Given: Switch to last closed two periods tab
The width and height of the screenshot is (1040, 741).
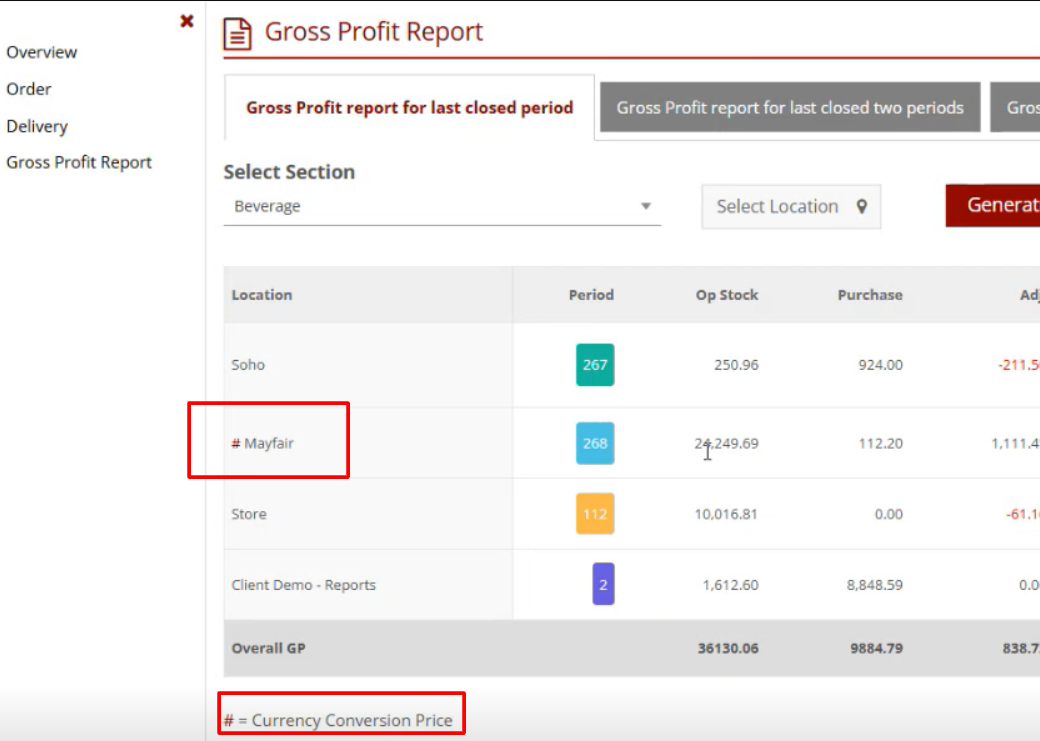Looking at the screenshot, I should 790,108.
